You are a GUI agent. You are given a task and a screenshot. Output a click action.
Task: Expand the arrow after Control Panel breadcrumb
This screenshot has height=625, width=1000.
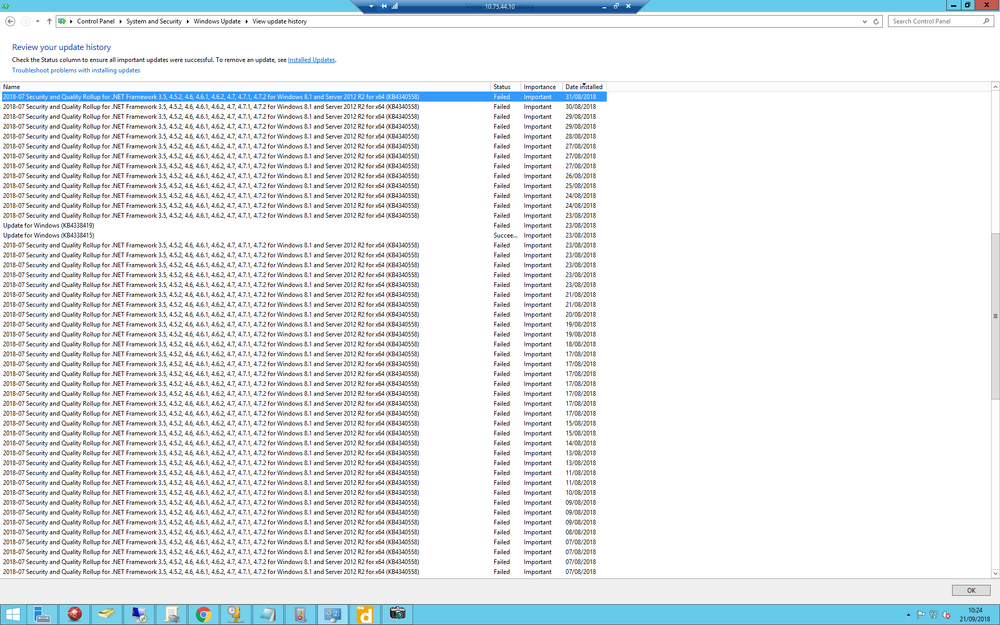[x=121, y=21]
